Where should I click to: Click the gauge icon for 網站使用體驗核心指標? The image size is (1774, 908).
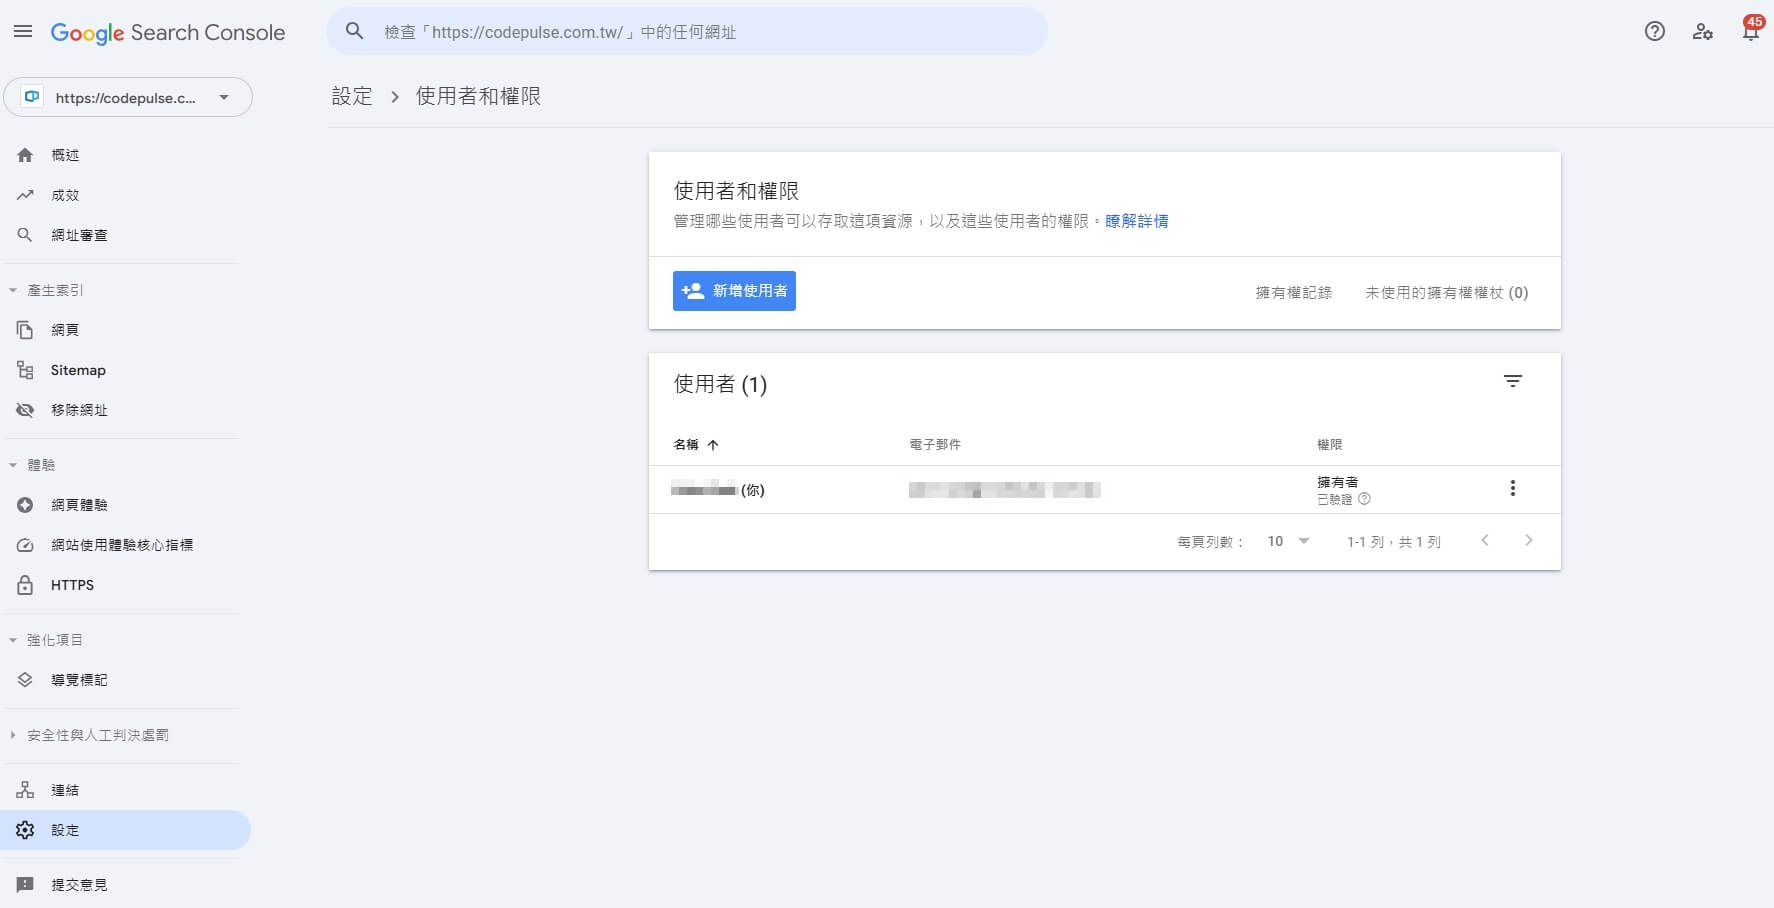pos(25,545)
